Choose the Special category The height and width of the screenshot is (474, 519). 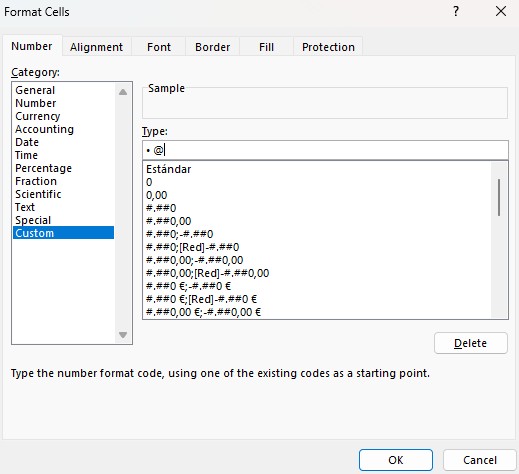click(63, 220)
